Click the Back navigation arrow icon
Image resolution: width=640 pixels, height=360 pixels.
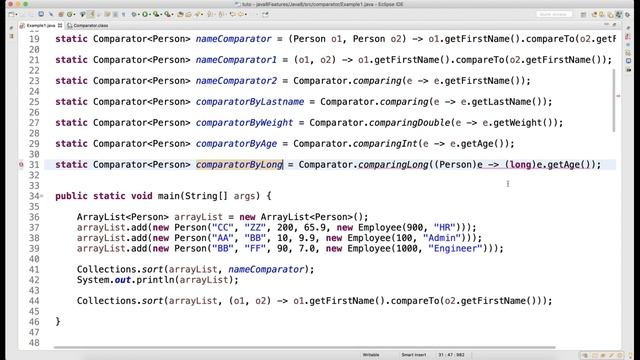(x=232, y=14)
